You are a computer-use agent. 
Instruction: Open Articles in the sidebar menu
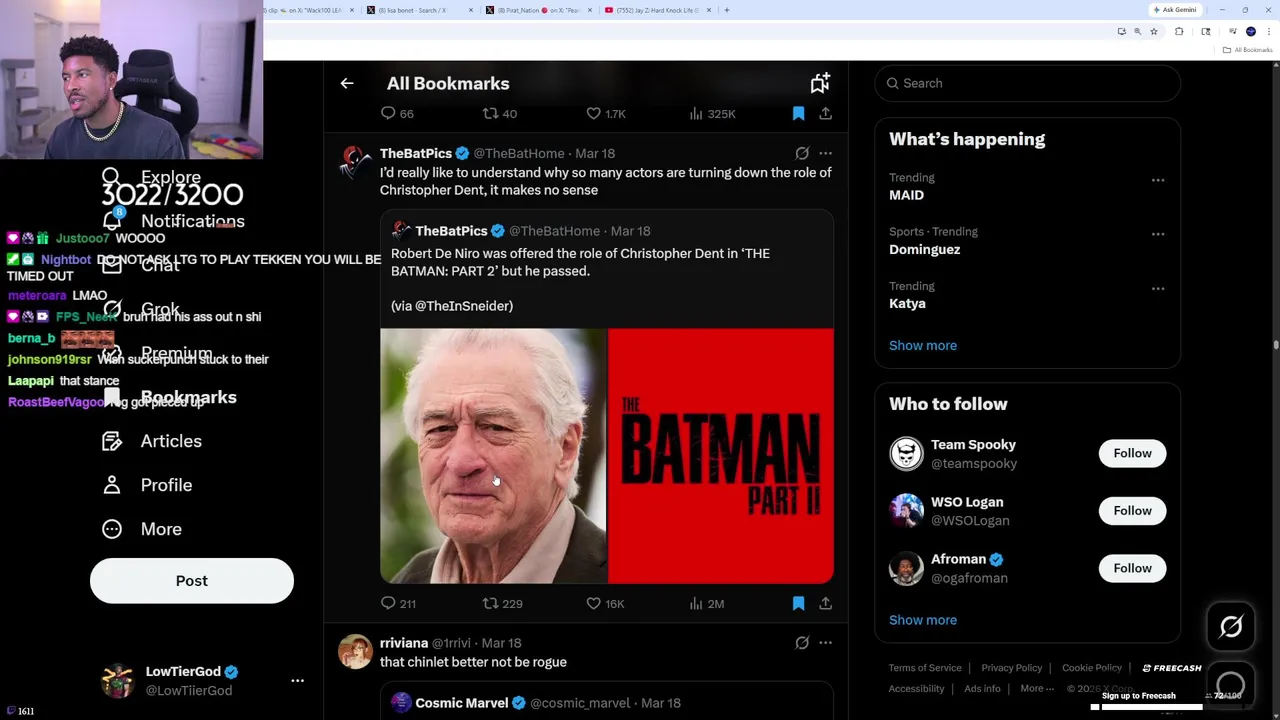coord(152,441)
